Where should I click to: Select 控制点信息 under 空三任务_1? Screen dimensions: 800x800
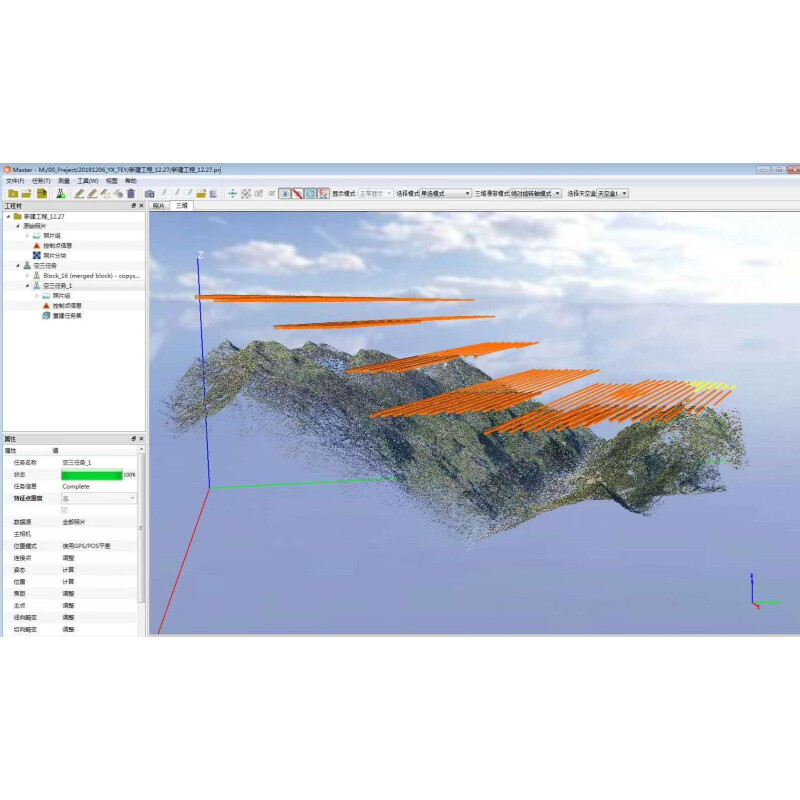click(x=67, y=305)
